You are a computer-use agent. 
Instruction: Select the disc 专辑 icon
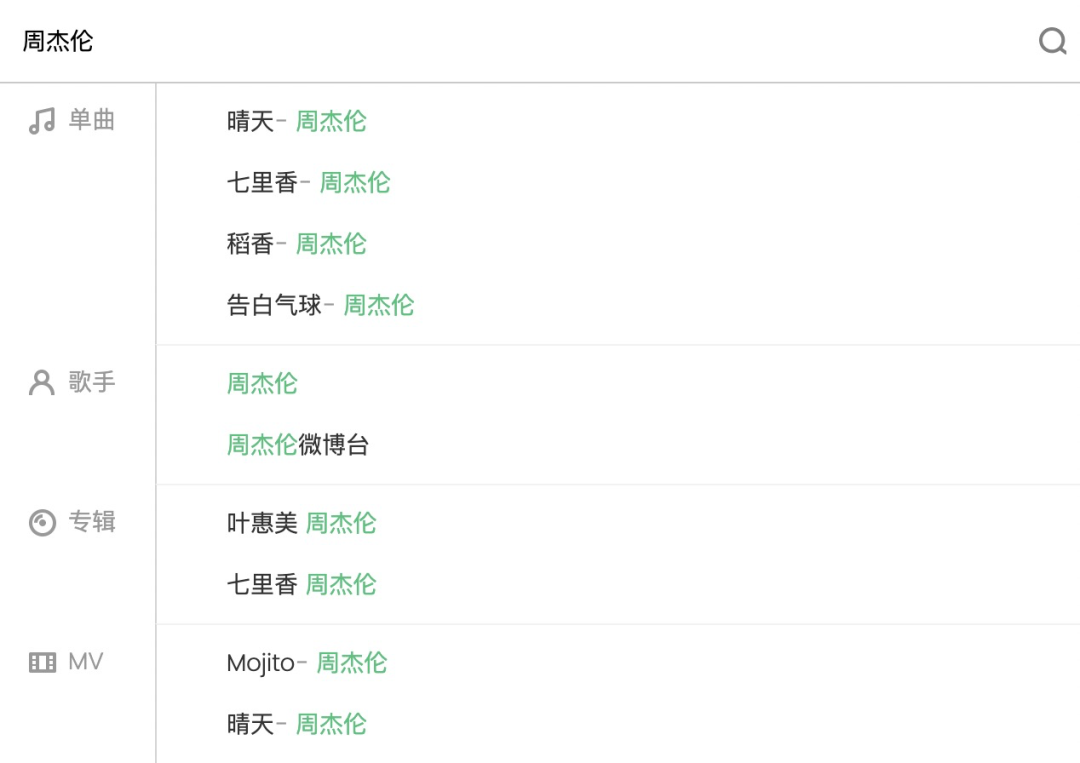pos(42,523)
